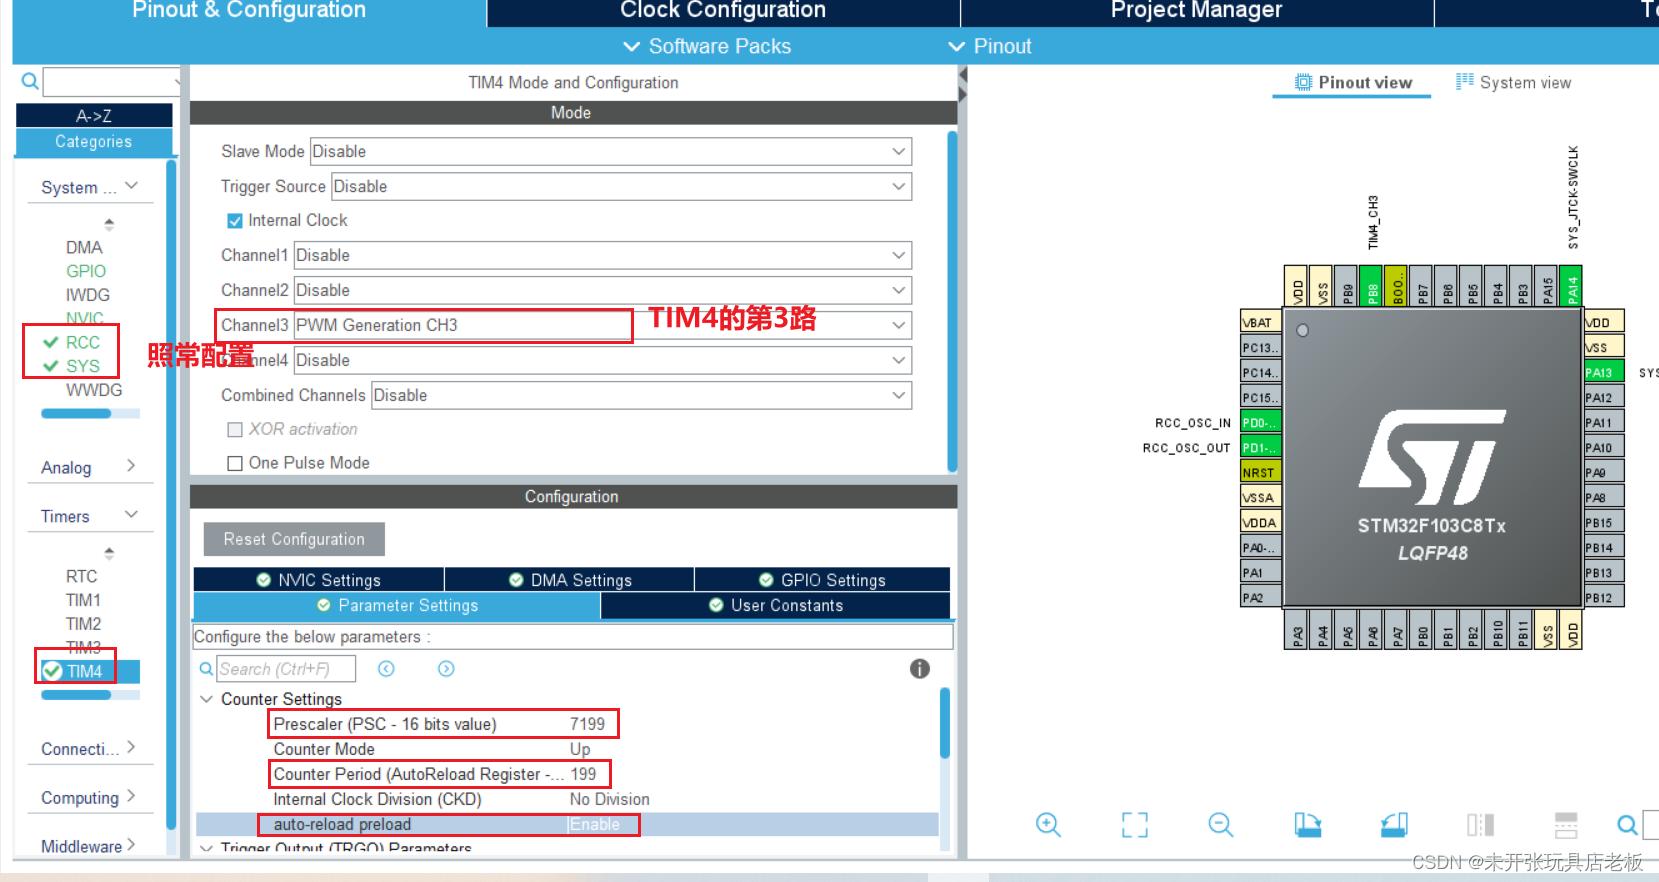The height and width of the screenshot is (882, 1659).
Task: Zoom out of the chip pinout view
Action: (x=1221, y=824)
